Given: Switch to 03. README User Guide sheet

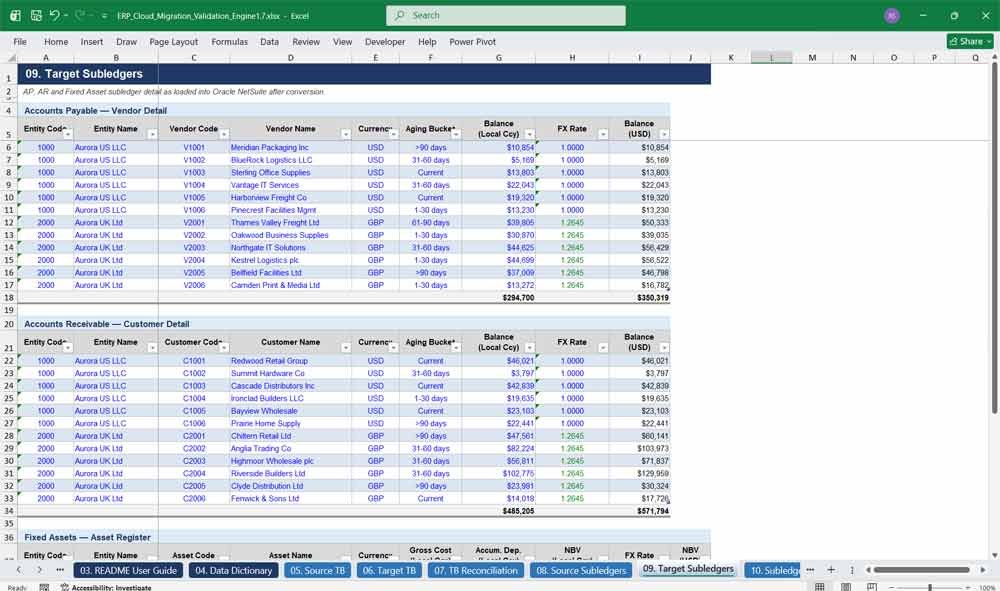Looking at the screenshot, I should click(128, 571).
